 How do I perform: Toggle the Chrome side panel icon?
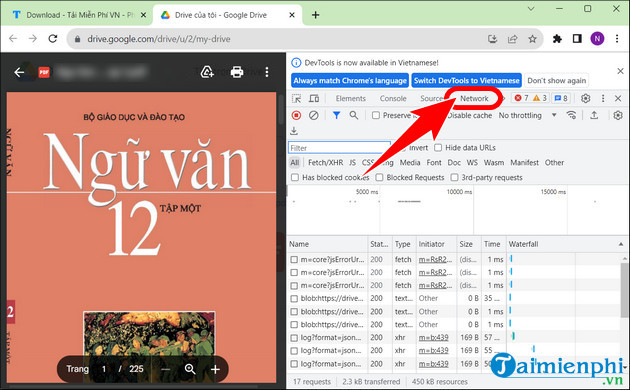[x=577, y=39]
